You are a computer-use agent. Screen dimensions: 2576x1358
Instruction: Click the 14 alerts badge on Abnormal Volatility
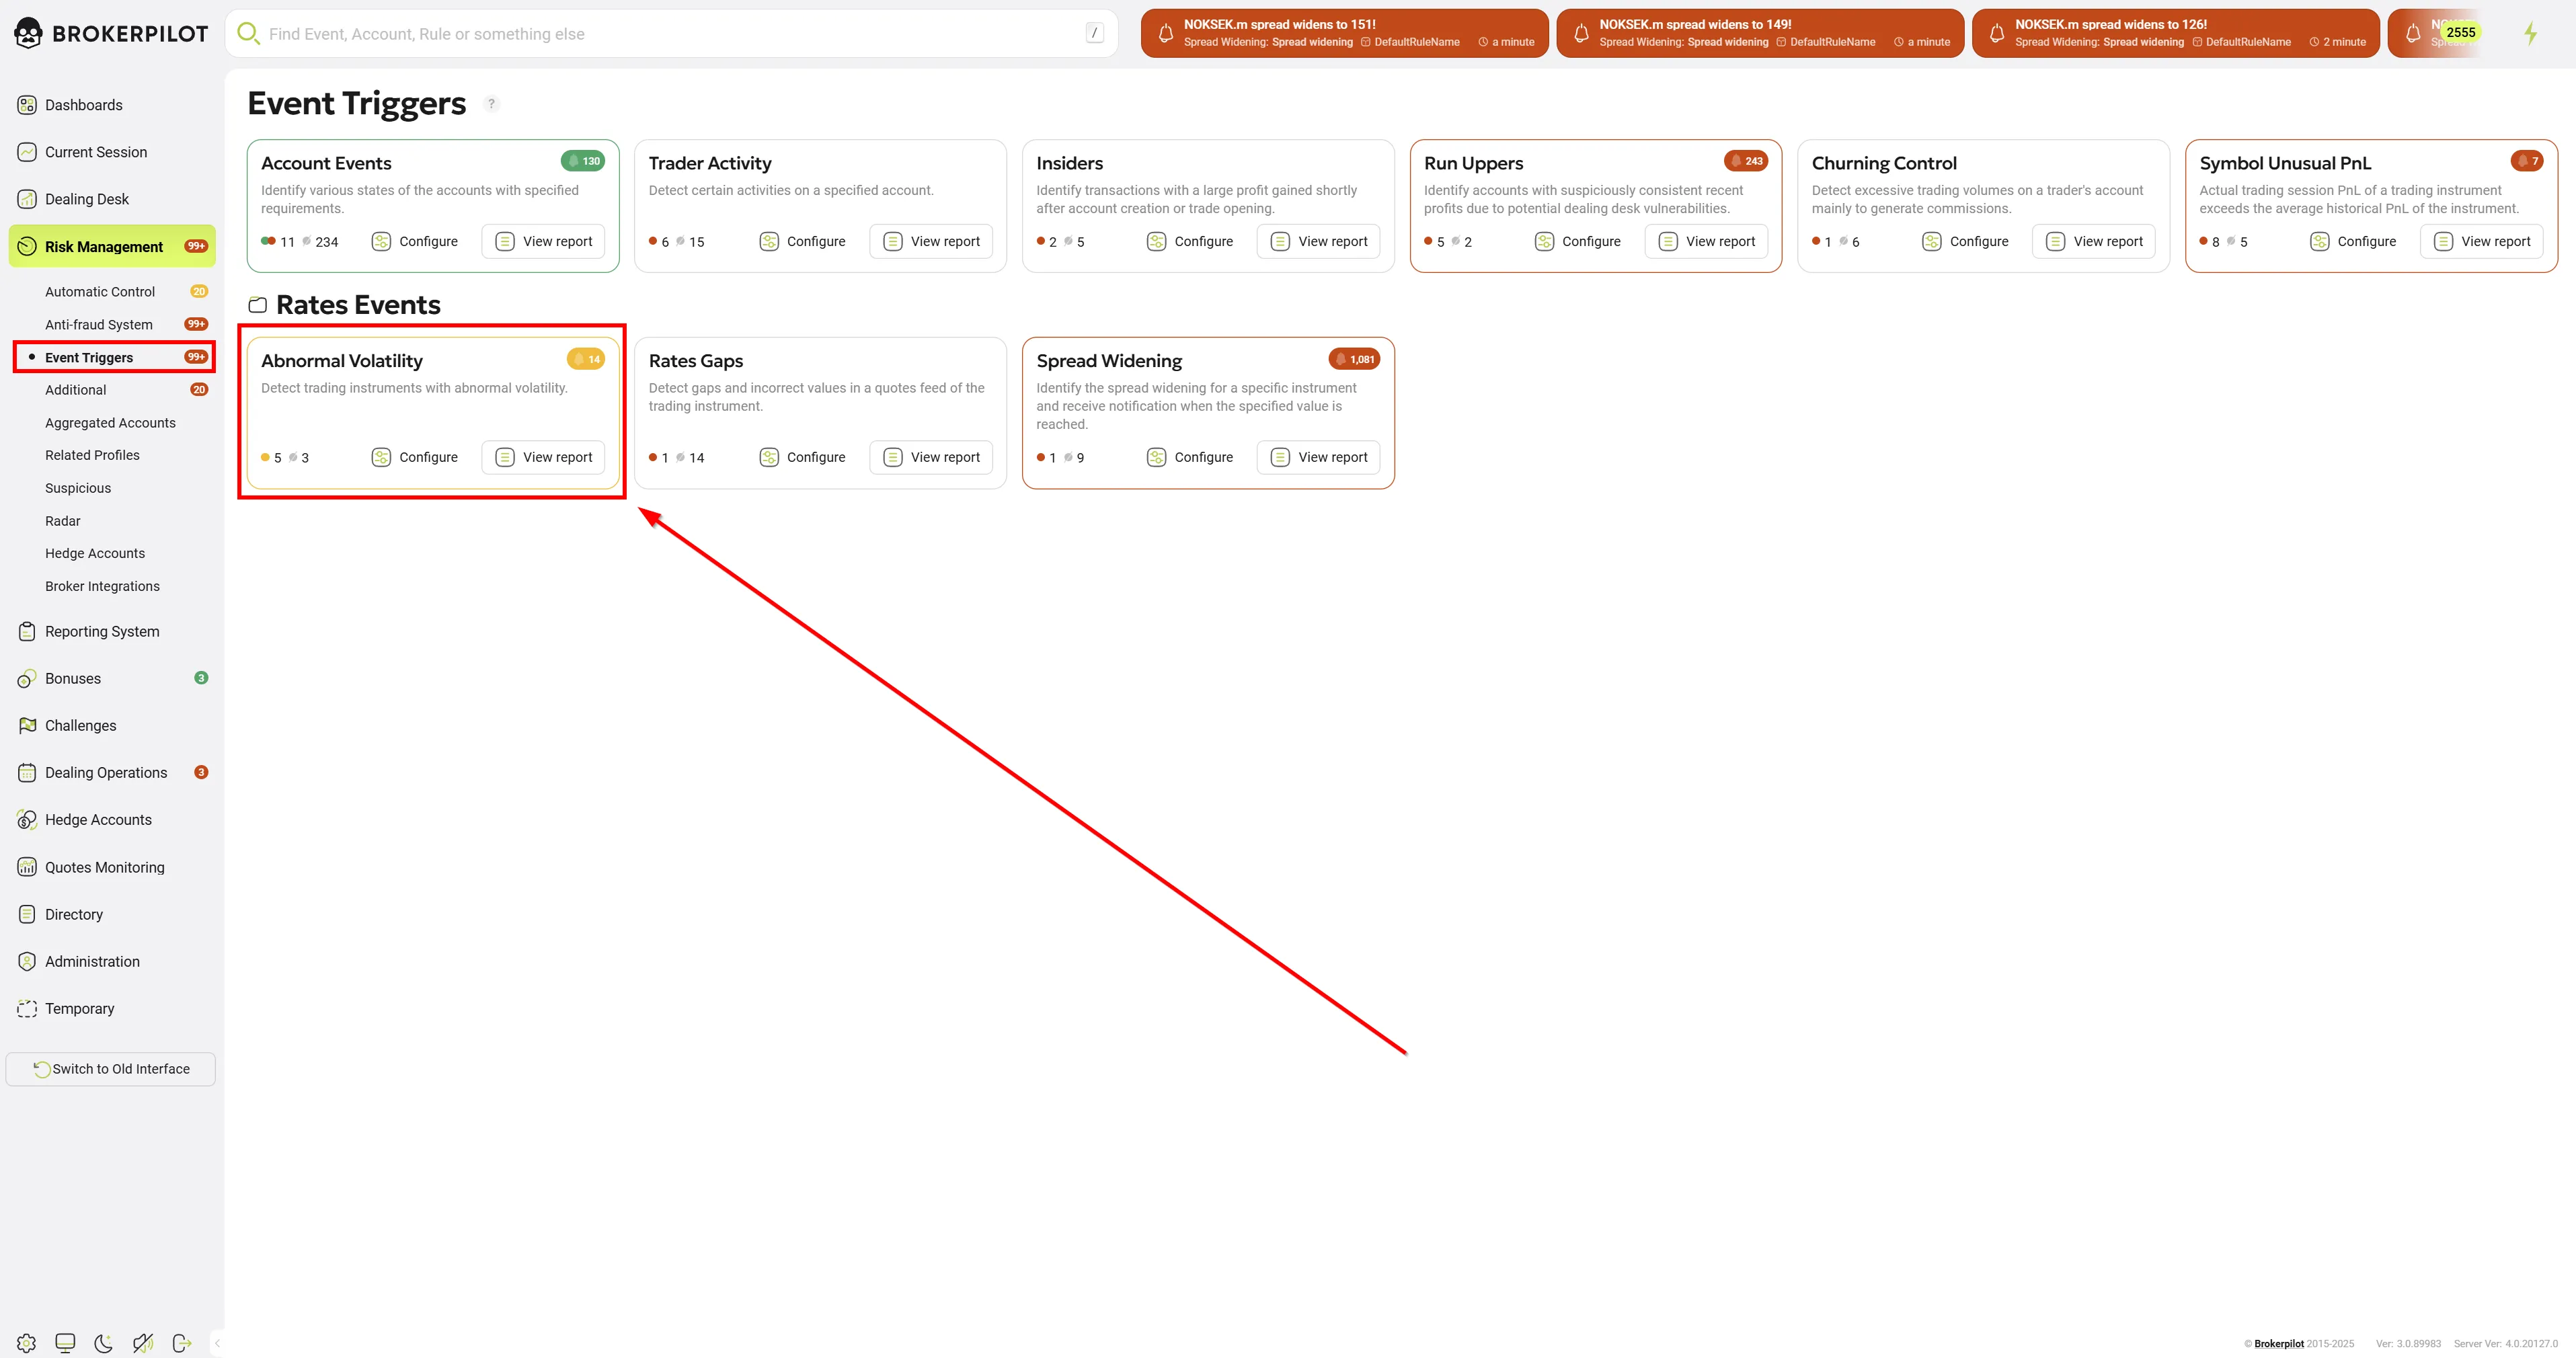tap(586, 359)
